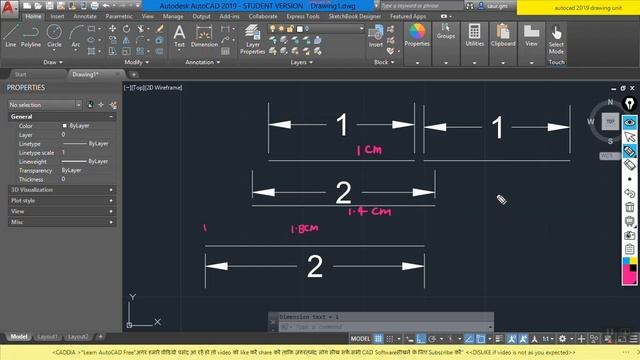The height and width of the screenshot is (360, 640).
Task: Click the camera icon in annotation toolbar
Action: tap(630, 235)
